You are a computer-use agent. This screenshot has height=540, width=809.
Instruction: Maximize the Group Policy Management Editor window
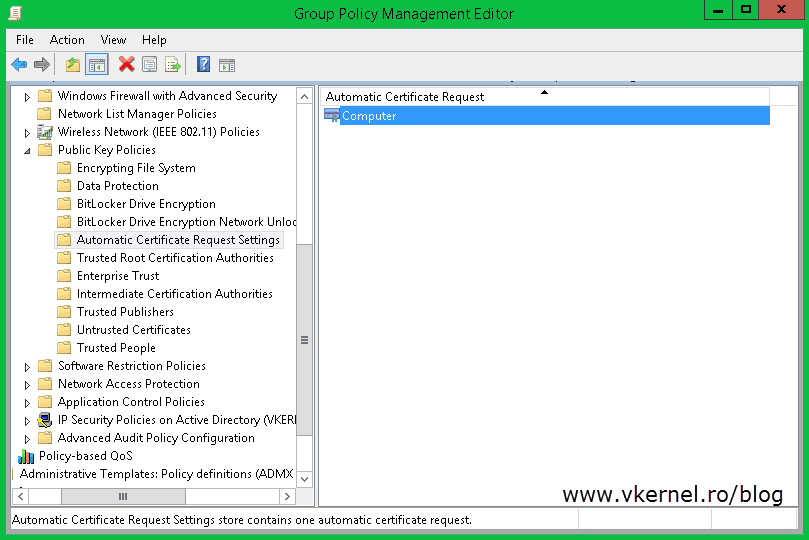coord(746,10)
